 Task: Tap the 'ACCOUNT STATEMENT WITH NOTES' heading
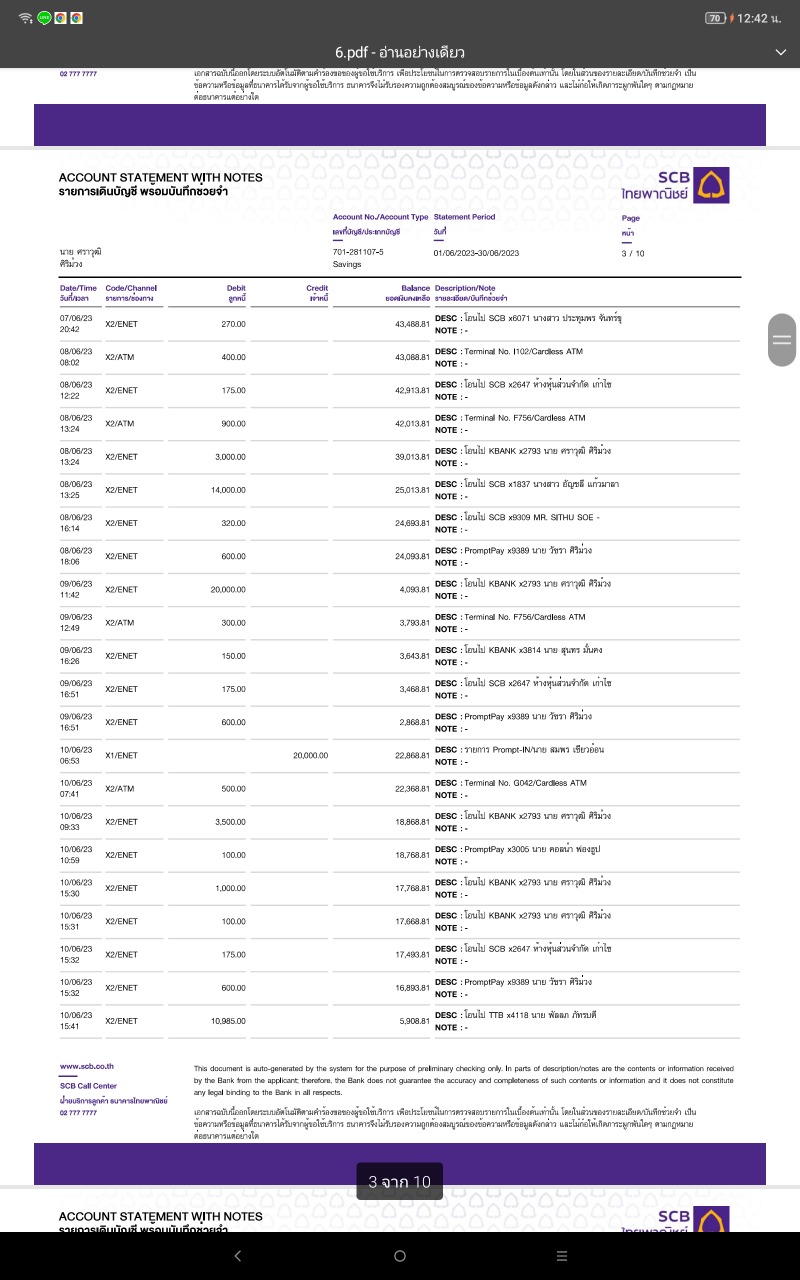click(161, 177)
